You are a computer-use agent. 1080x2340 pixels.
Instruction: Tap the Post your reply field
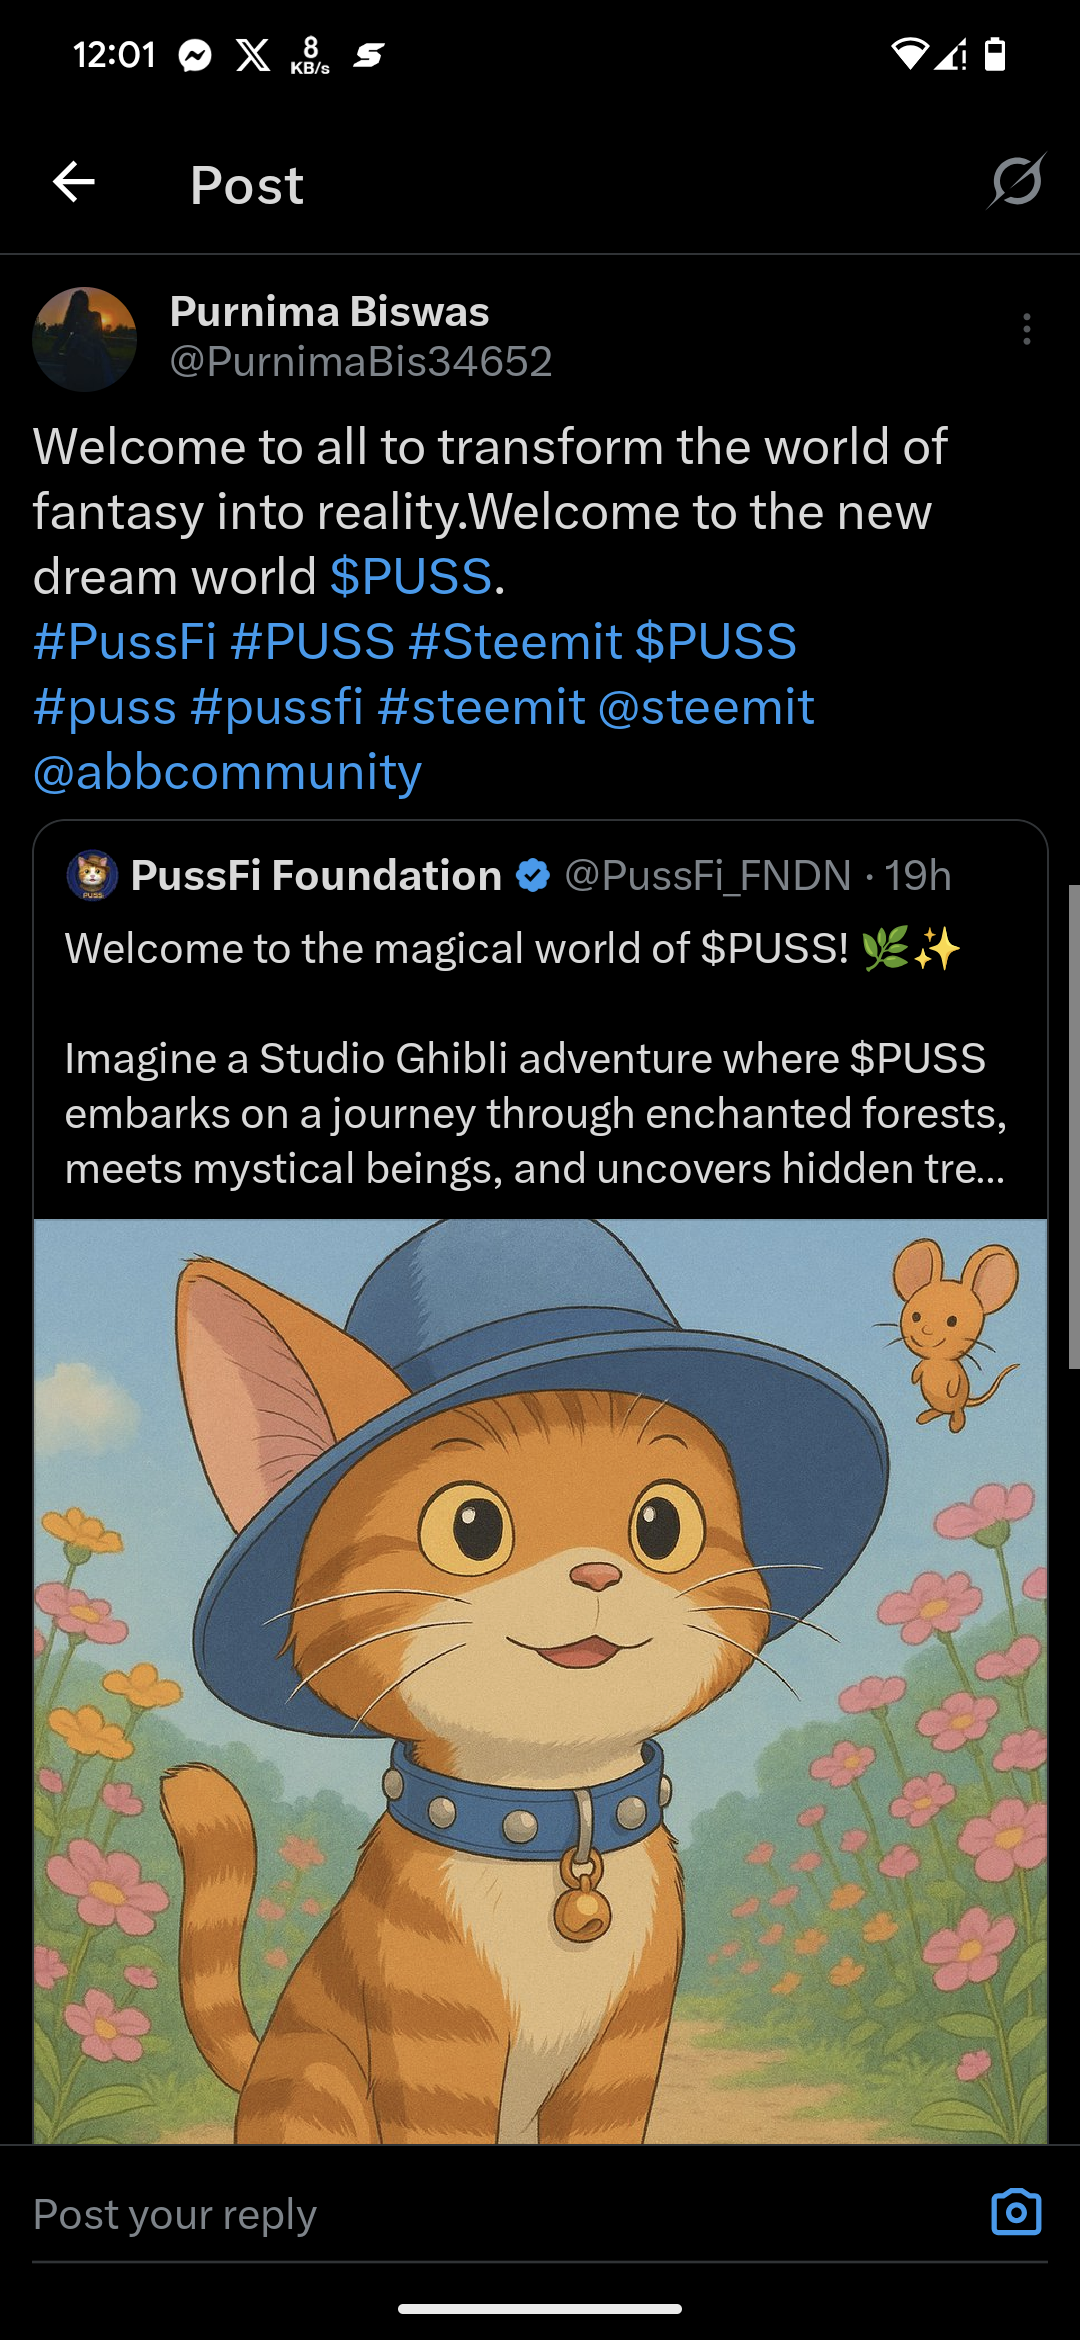500,2213
